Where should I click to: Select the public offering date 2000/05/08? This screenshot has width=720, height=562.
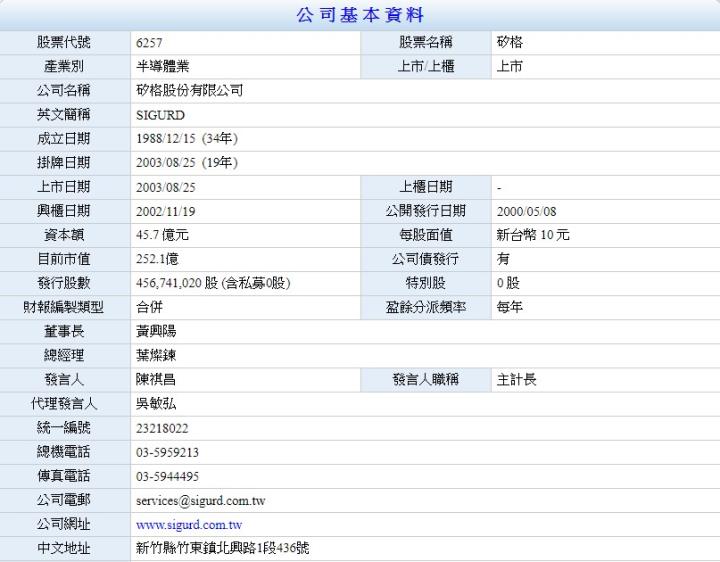[526, 211]
